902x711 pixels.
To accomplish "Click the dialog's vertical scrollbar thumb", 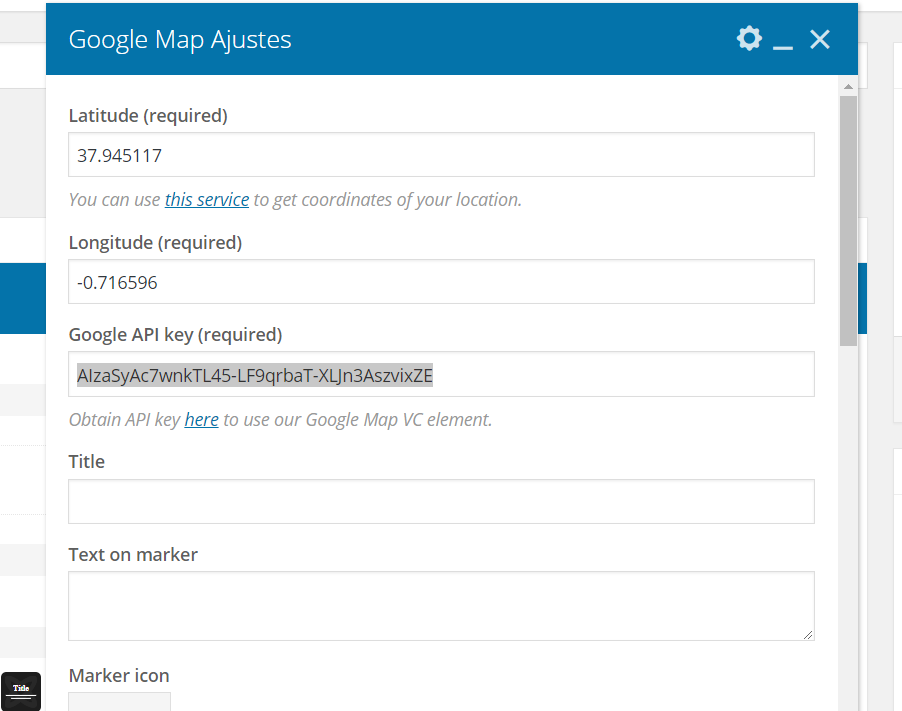I will [x=848, y=220].
